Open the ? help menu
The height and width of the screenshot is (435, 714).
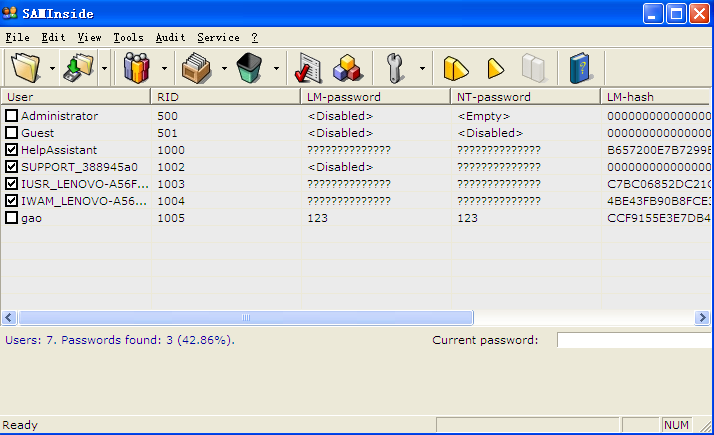pyautogui.click(x=255, y=37)
